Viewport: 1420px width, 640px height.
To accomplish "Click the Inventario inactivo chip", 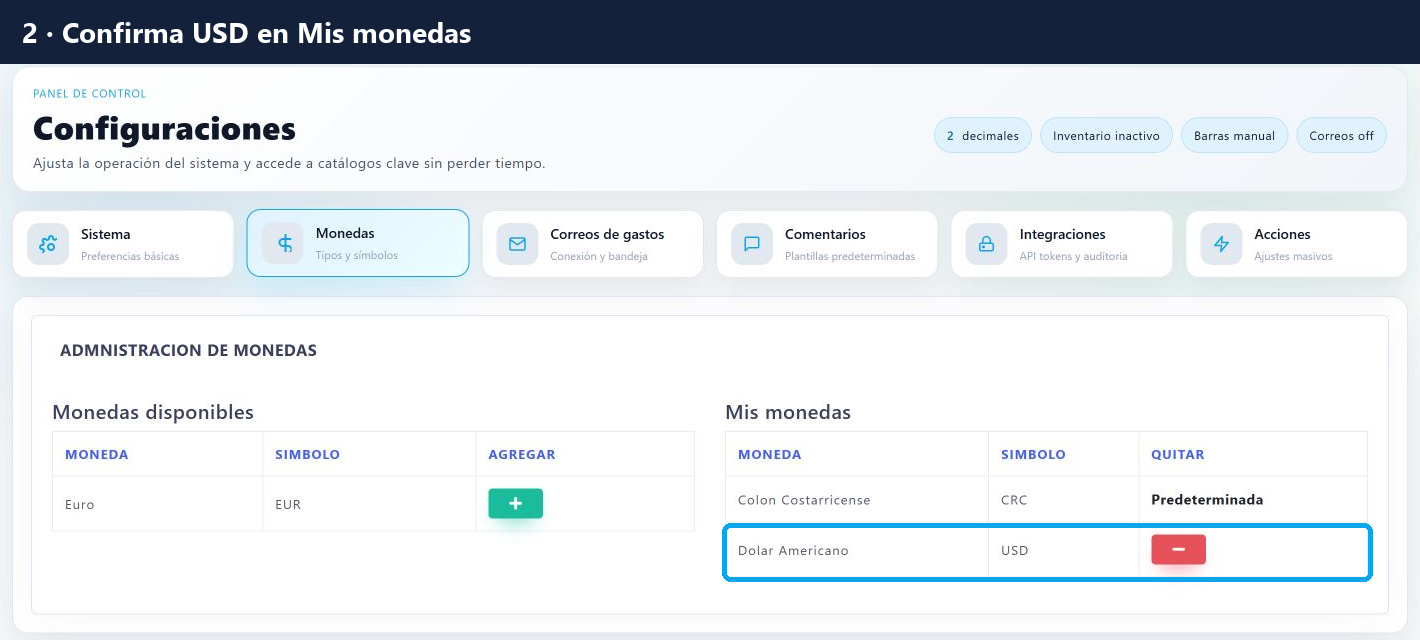I will point(1106,136).
